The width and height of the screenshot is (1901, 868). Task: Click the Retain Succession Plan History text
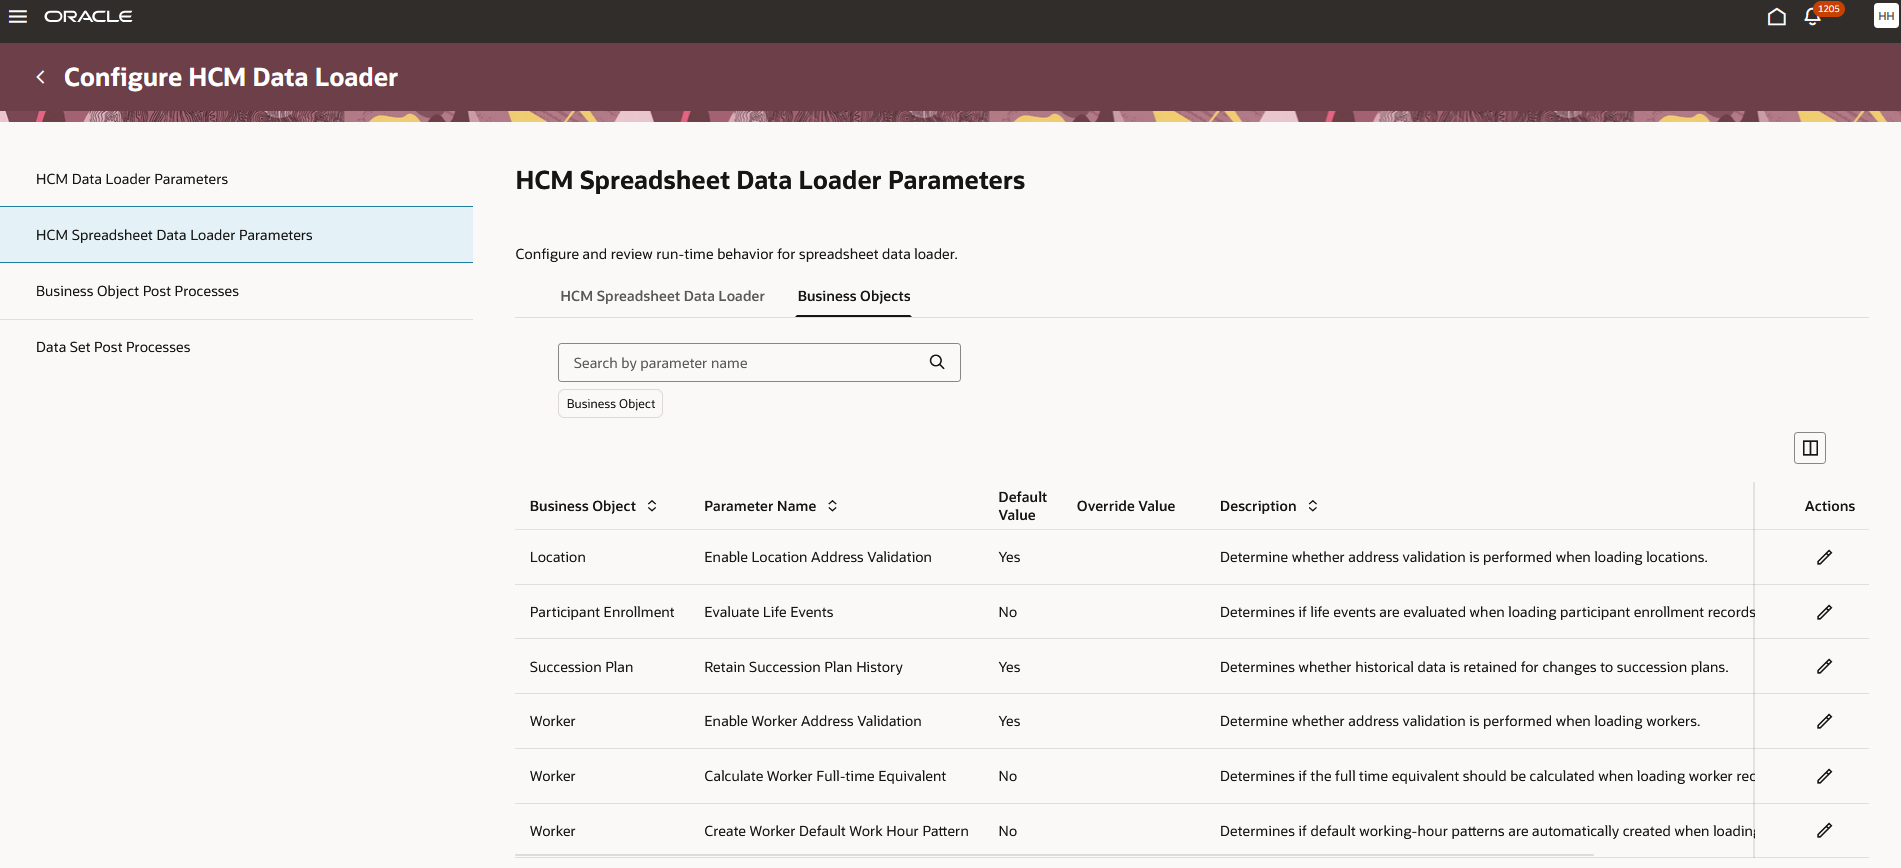pos(803,667)
